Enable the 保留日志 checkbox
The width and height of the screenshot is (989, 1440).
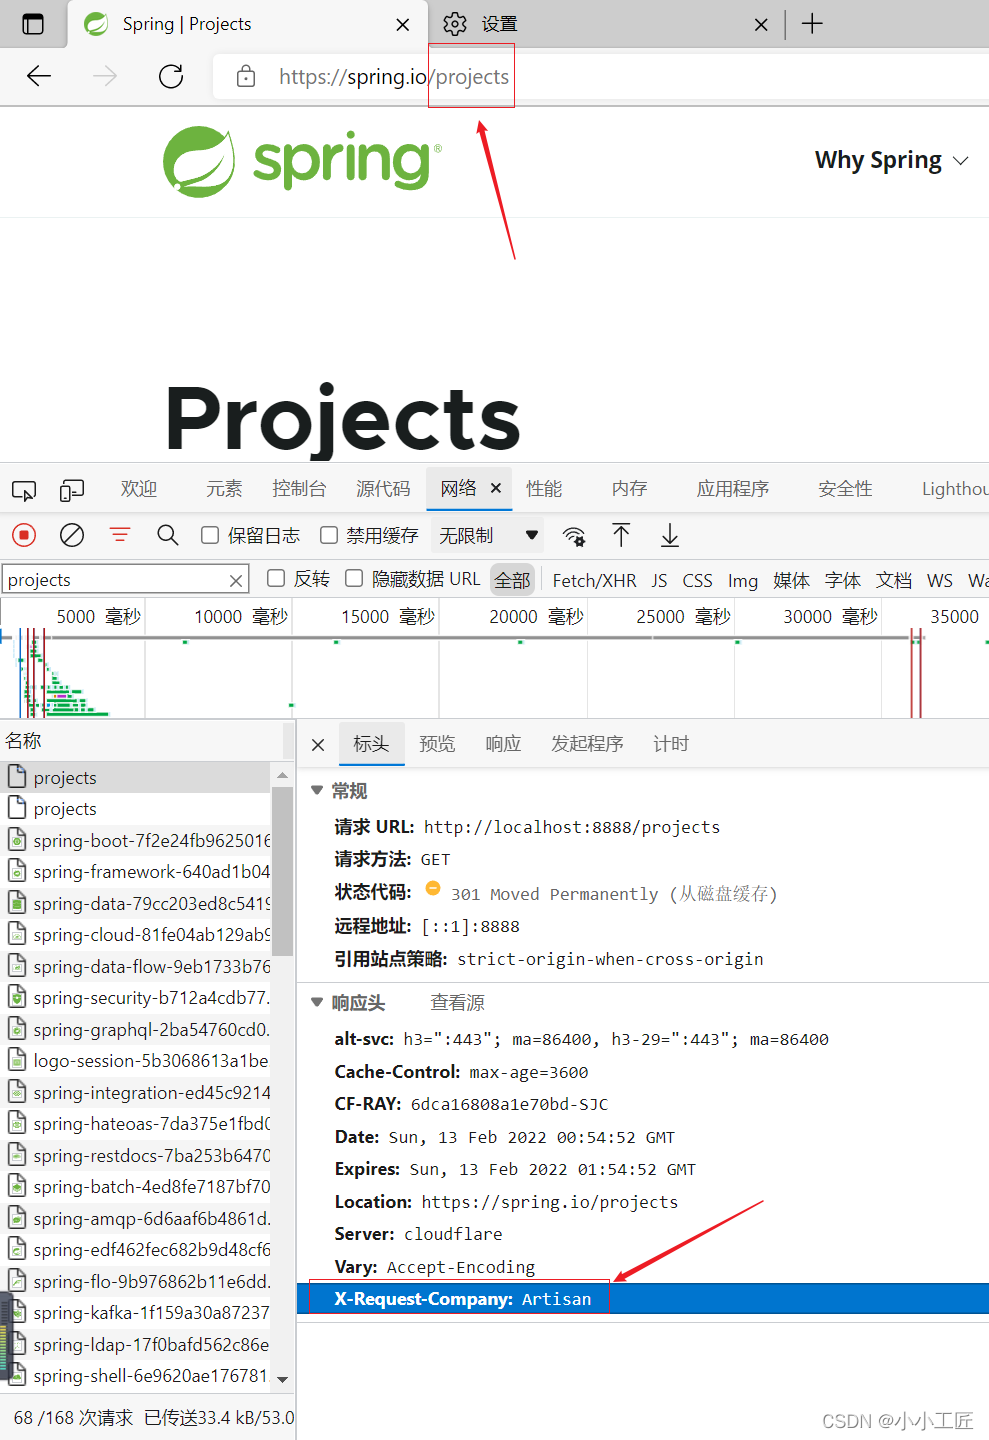point(210,535)
